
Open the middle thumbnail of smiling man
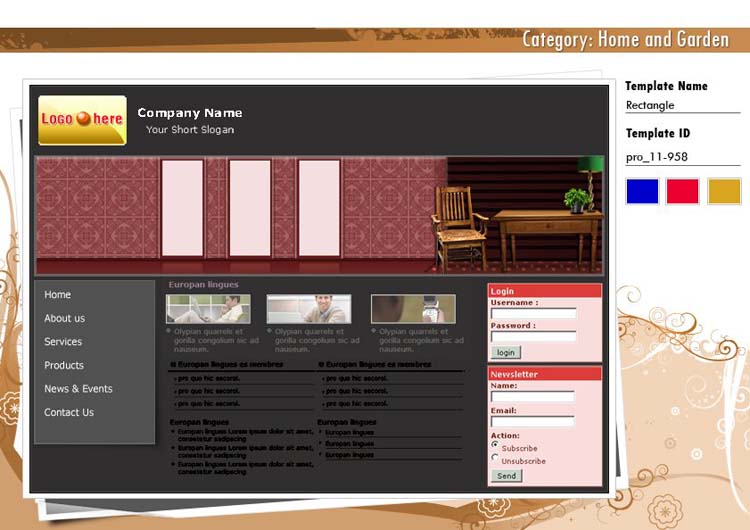[309, 309]
